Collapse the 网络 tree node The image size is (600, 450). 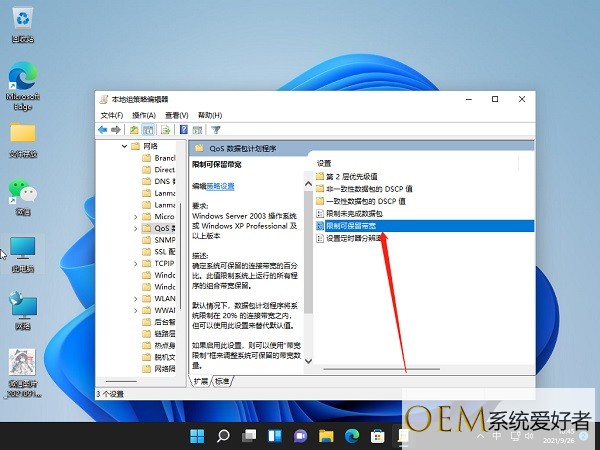click(x=124, y=146)
